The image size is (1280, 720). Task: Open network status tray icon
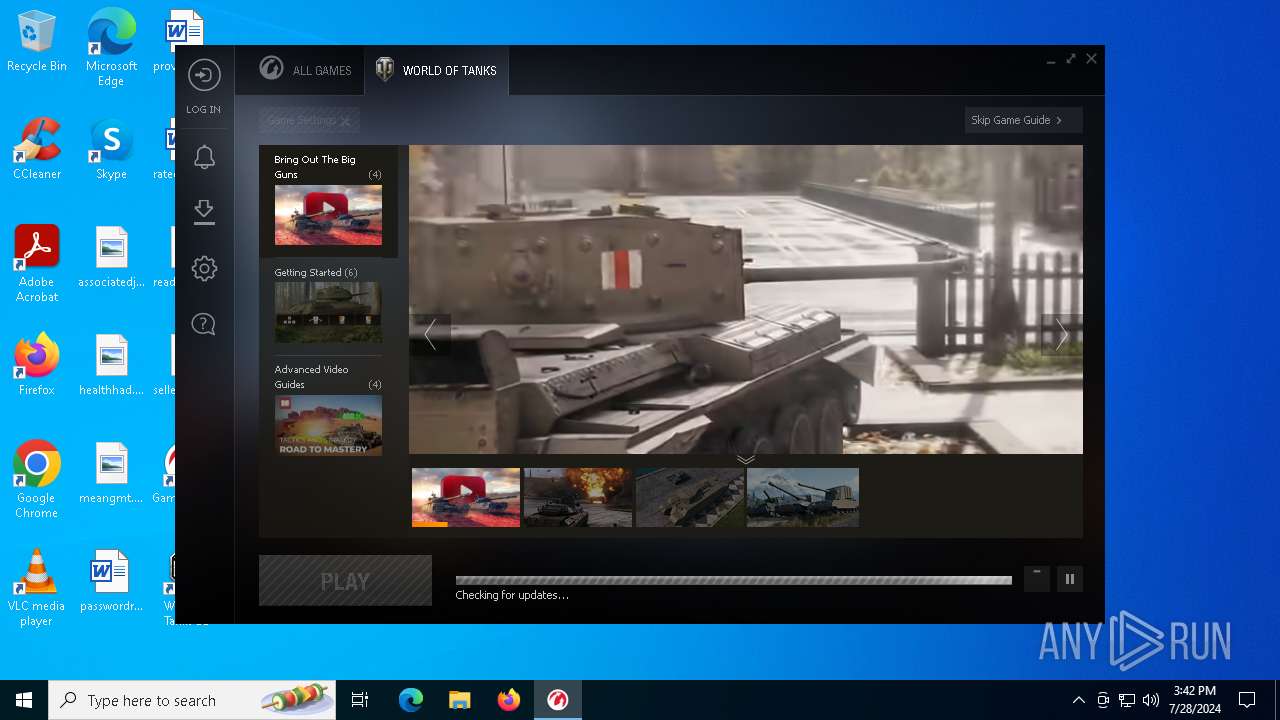tap(1127, 700)
